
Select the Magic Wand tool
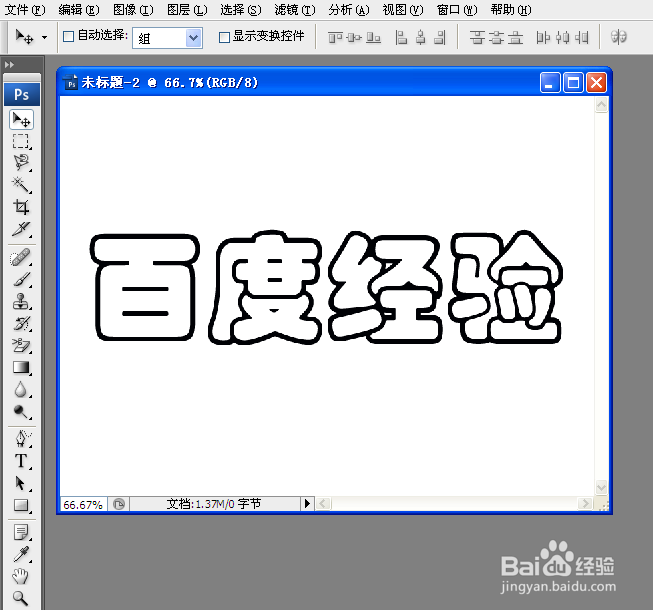(x=20, y=185)
